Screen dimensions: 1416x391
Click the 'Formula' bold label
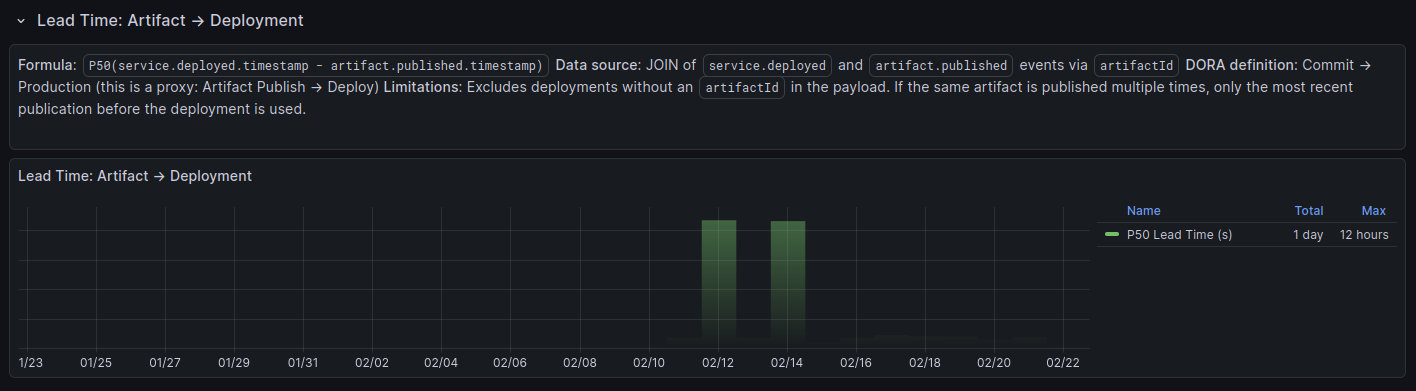pos(46,65)
